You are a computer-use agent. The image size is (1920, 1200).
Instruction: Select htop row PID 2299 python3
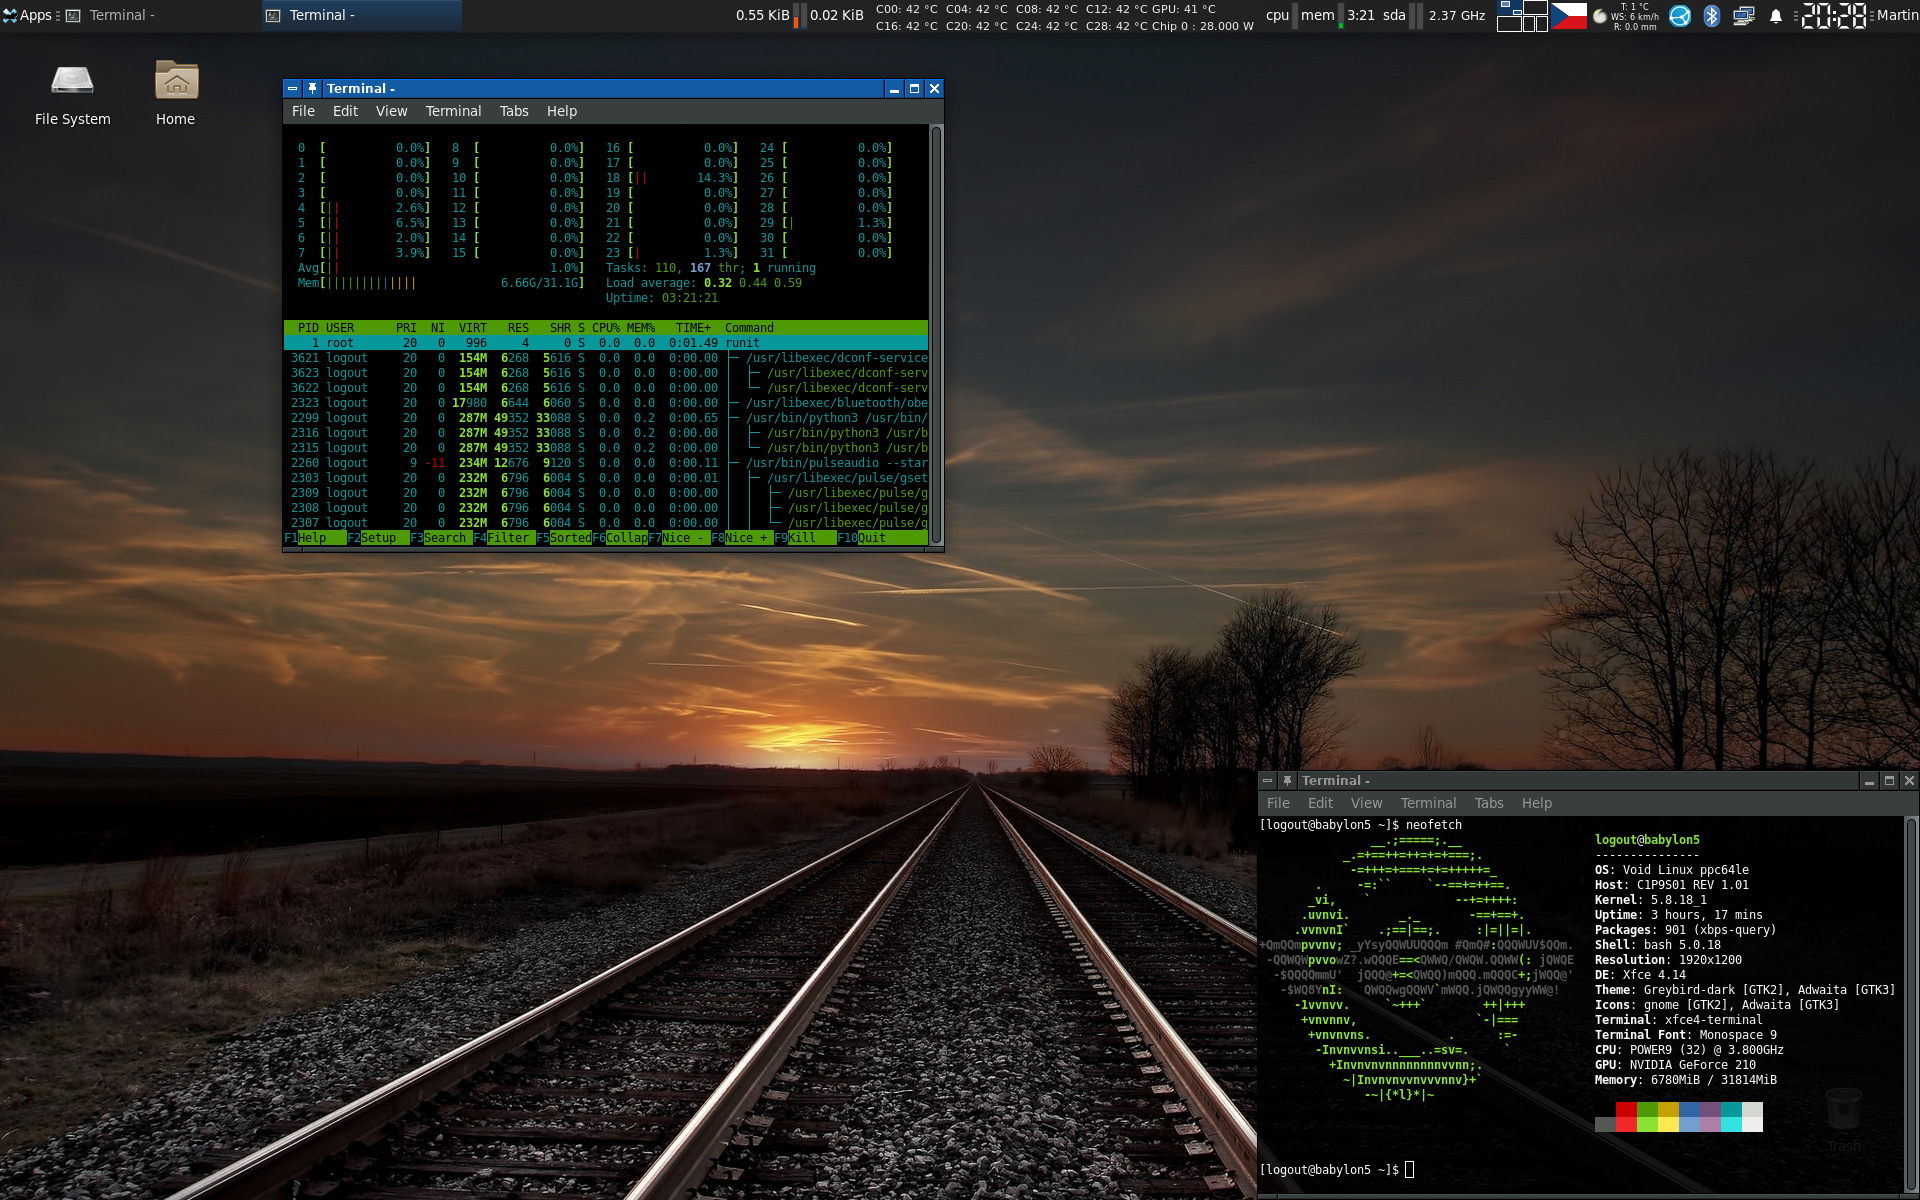(606, 418)
